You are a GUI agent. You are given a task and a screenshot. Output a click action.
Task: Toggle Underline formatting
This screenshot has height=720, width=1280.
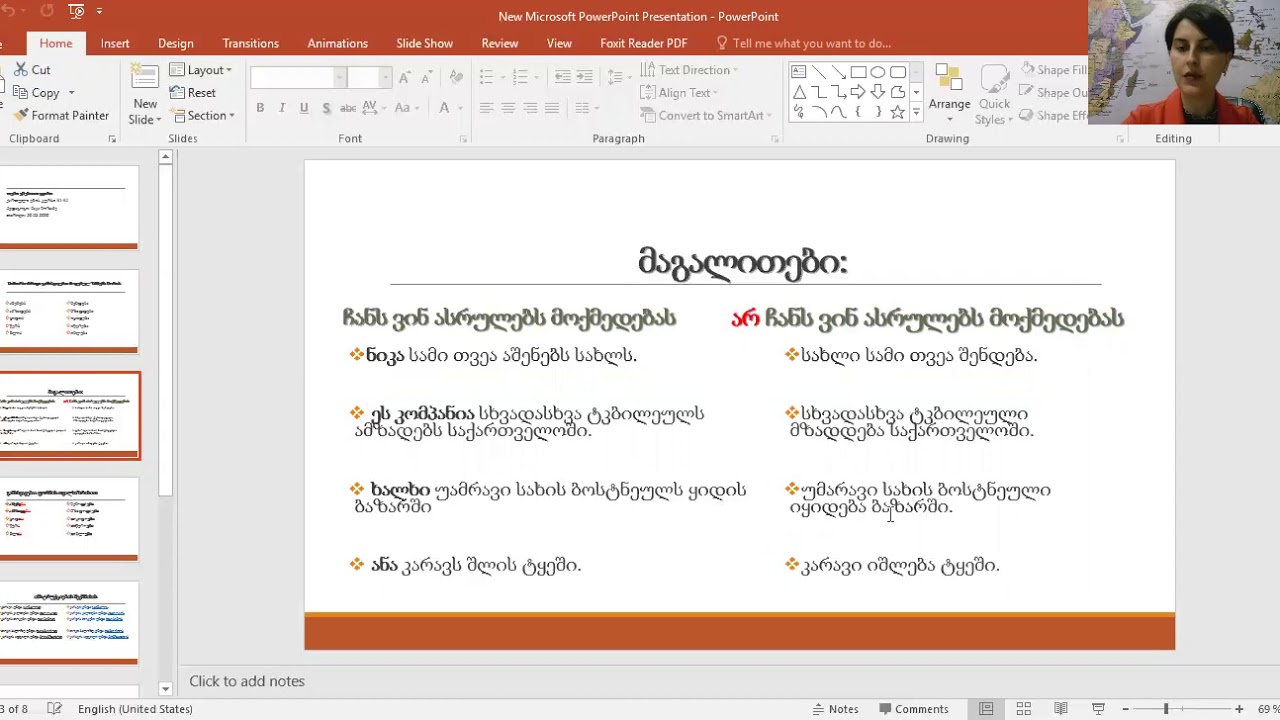coord(304,108)
